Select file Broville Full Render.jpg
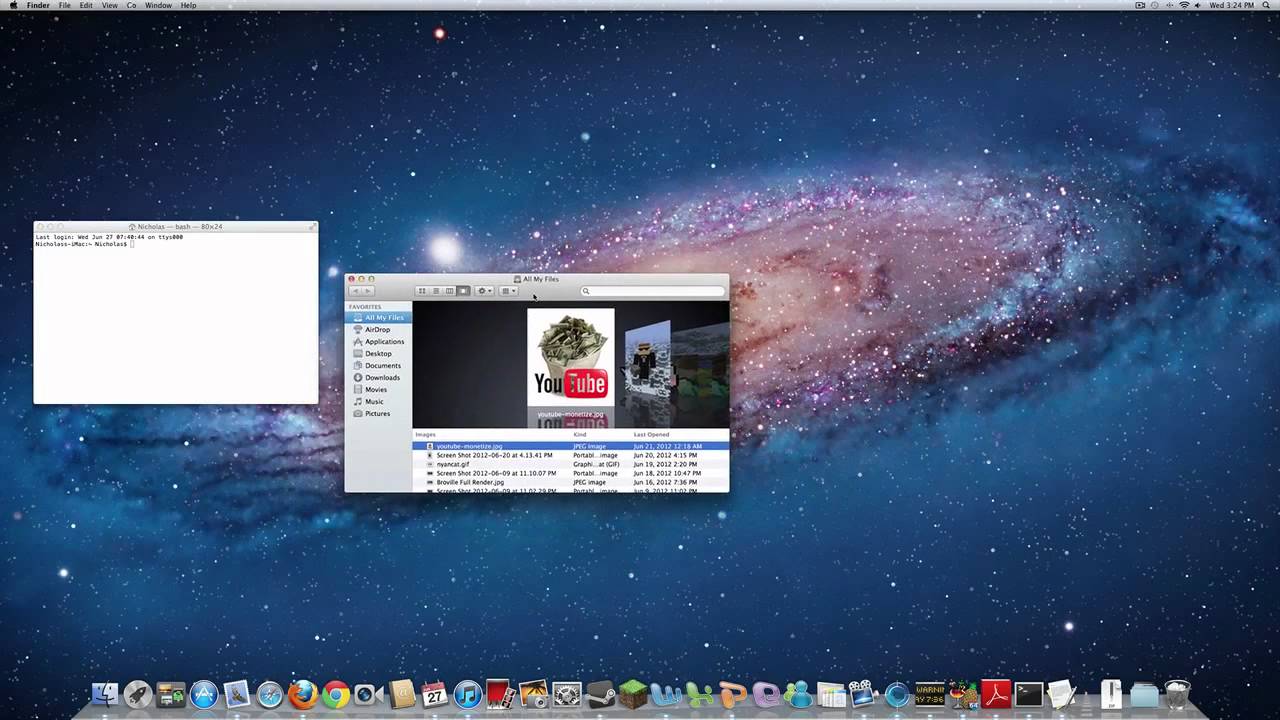The height and width of the screenshot is (720, 1280). 571,482
